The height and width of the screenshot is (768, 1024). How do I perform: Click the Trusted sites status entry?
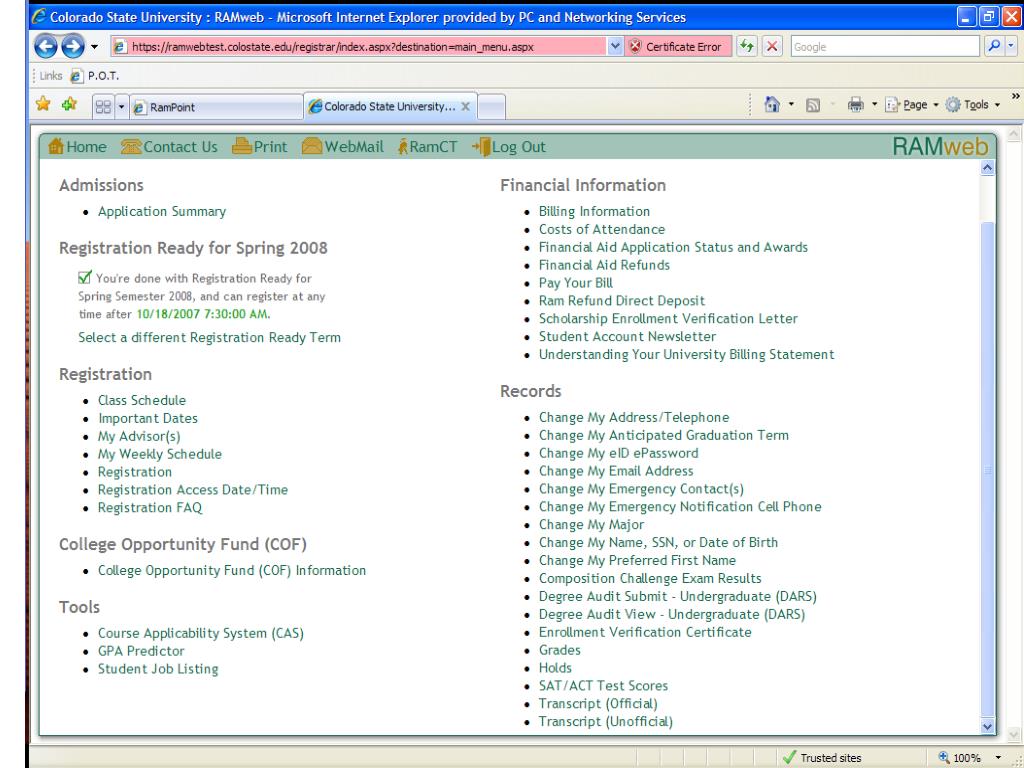[x=822, y=758]
